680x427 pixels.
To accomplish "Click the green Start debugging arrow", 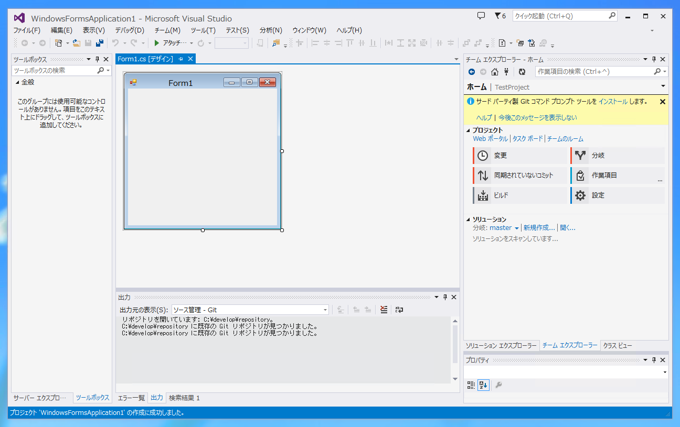I will (157, 43).
